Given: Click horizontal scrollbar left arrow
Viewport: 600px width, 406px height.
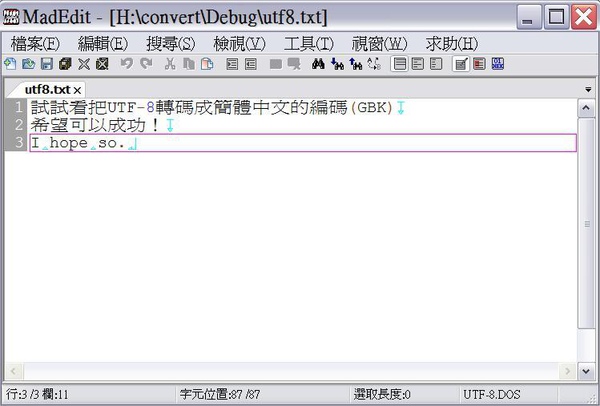Looking at the screenshot, I should point(14,371).
